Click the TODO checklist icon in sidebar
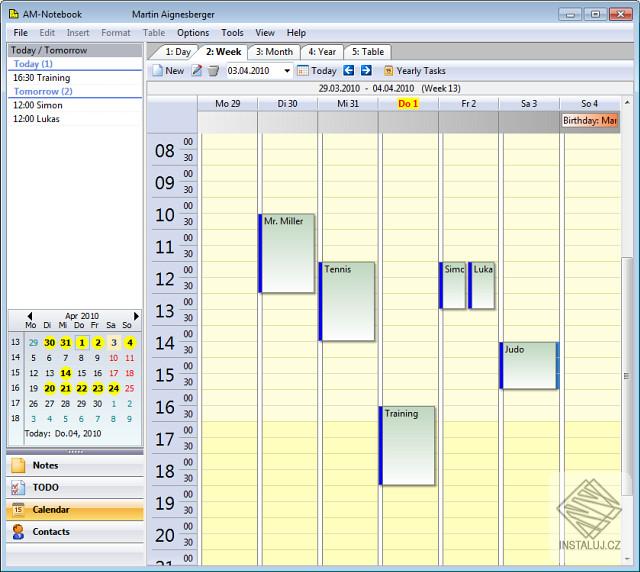640x572 pixels. 18,487
